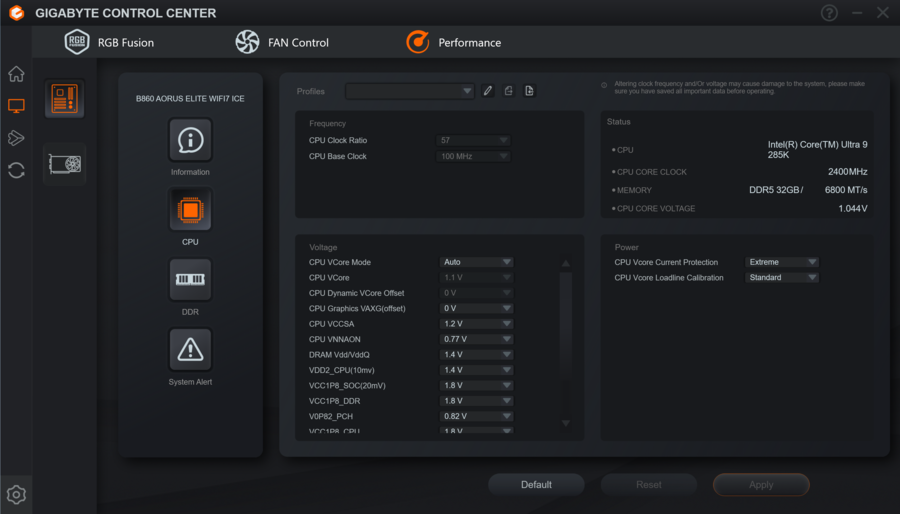The width and height of the screenshot is (900, 514).
Task: Click the 2400MHz CPU core clock value
Action: point(847,172)
